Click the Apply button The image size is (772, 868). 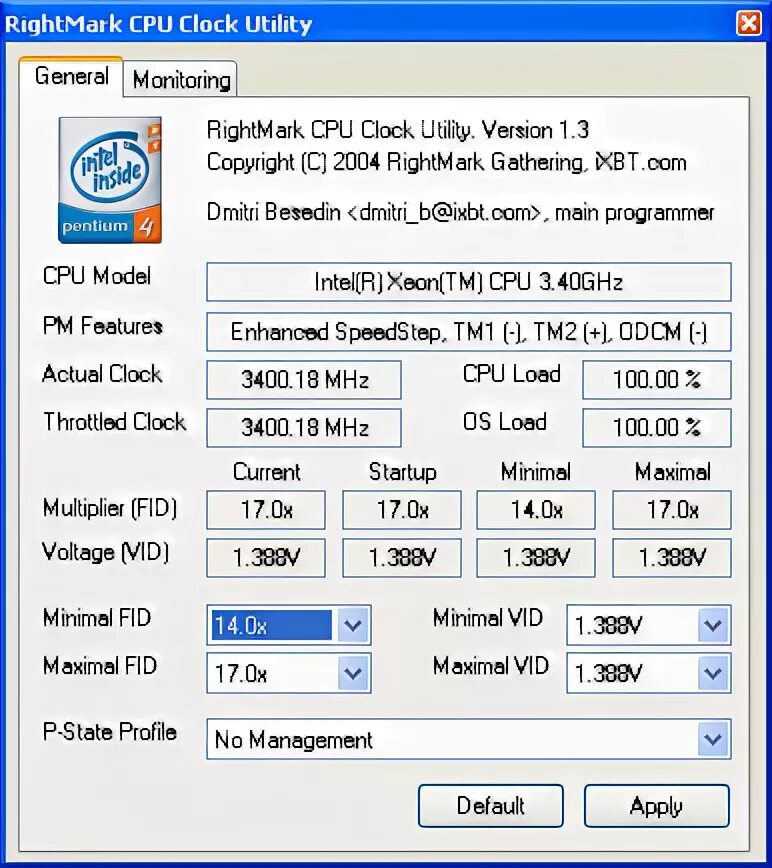point(656,806)
